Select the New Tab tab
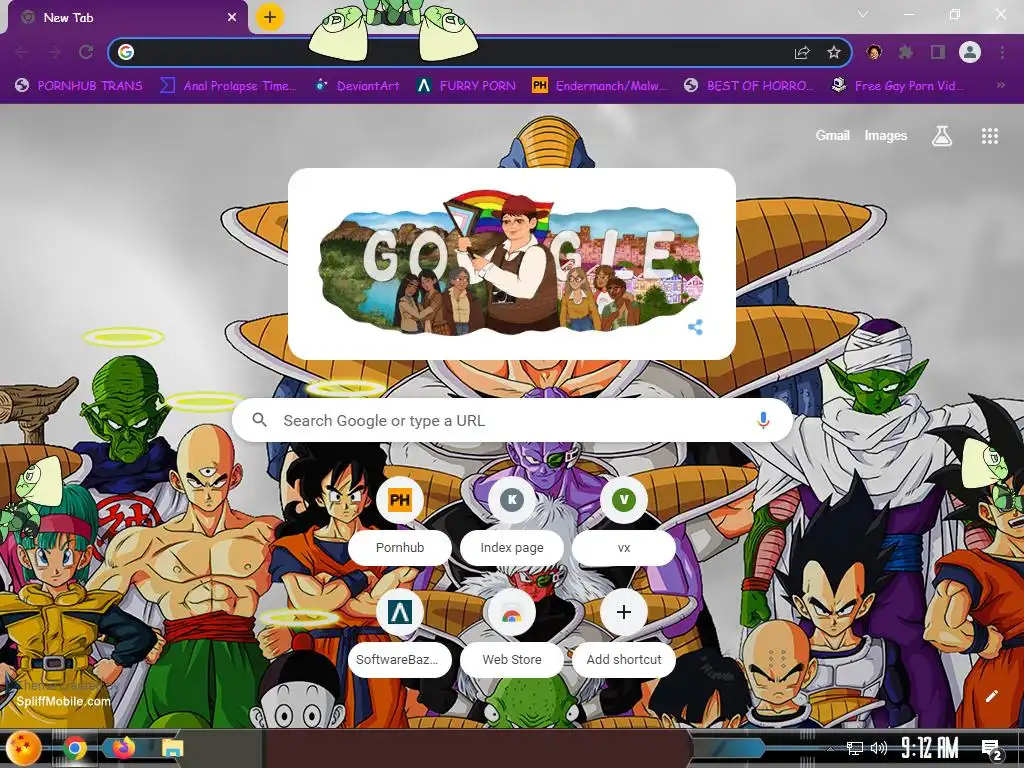 (x=127, y=18)
